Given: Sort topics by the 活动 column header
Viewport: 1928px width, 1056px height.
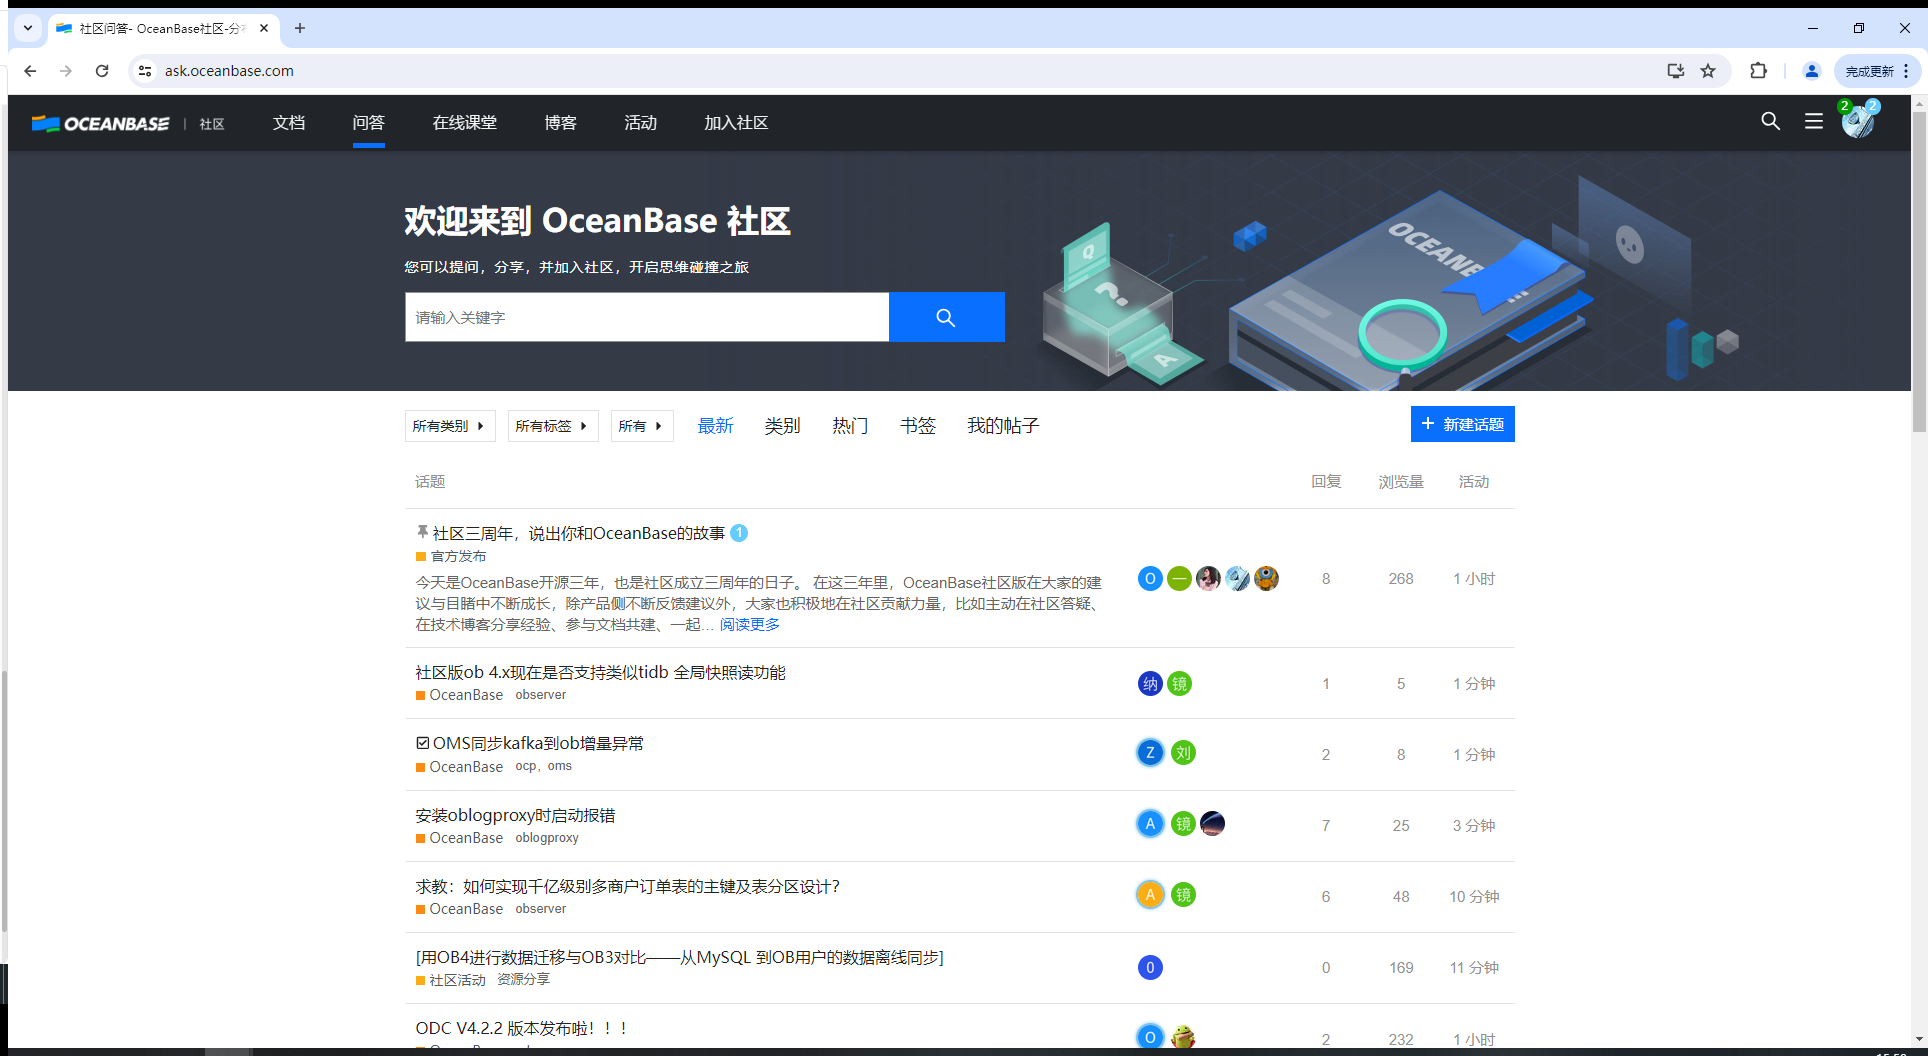Looking at the screenshot, I should pyautogui.click(x=1474, y=482).
